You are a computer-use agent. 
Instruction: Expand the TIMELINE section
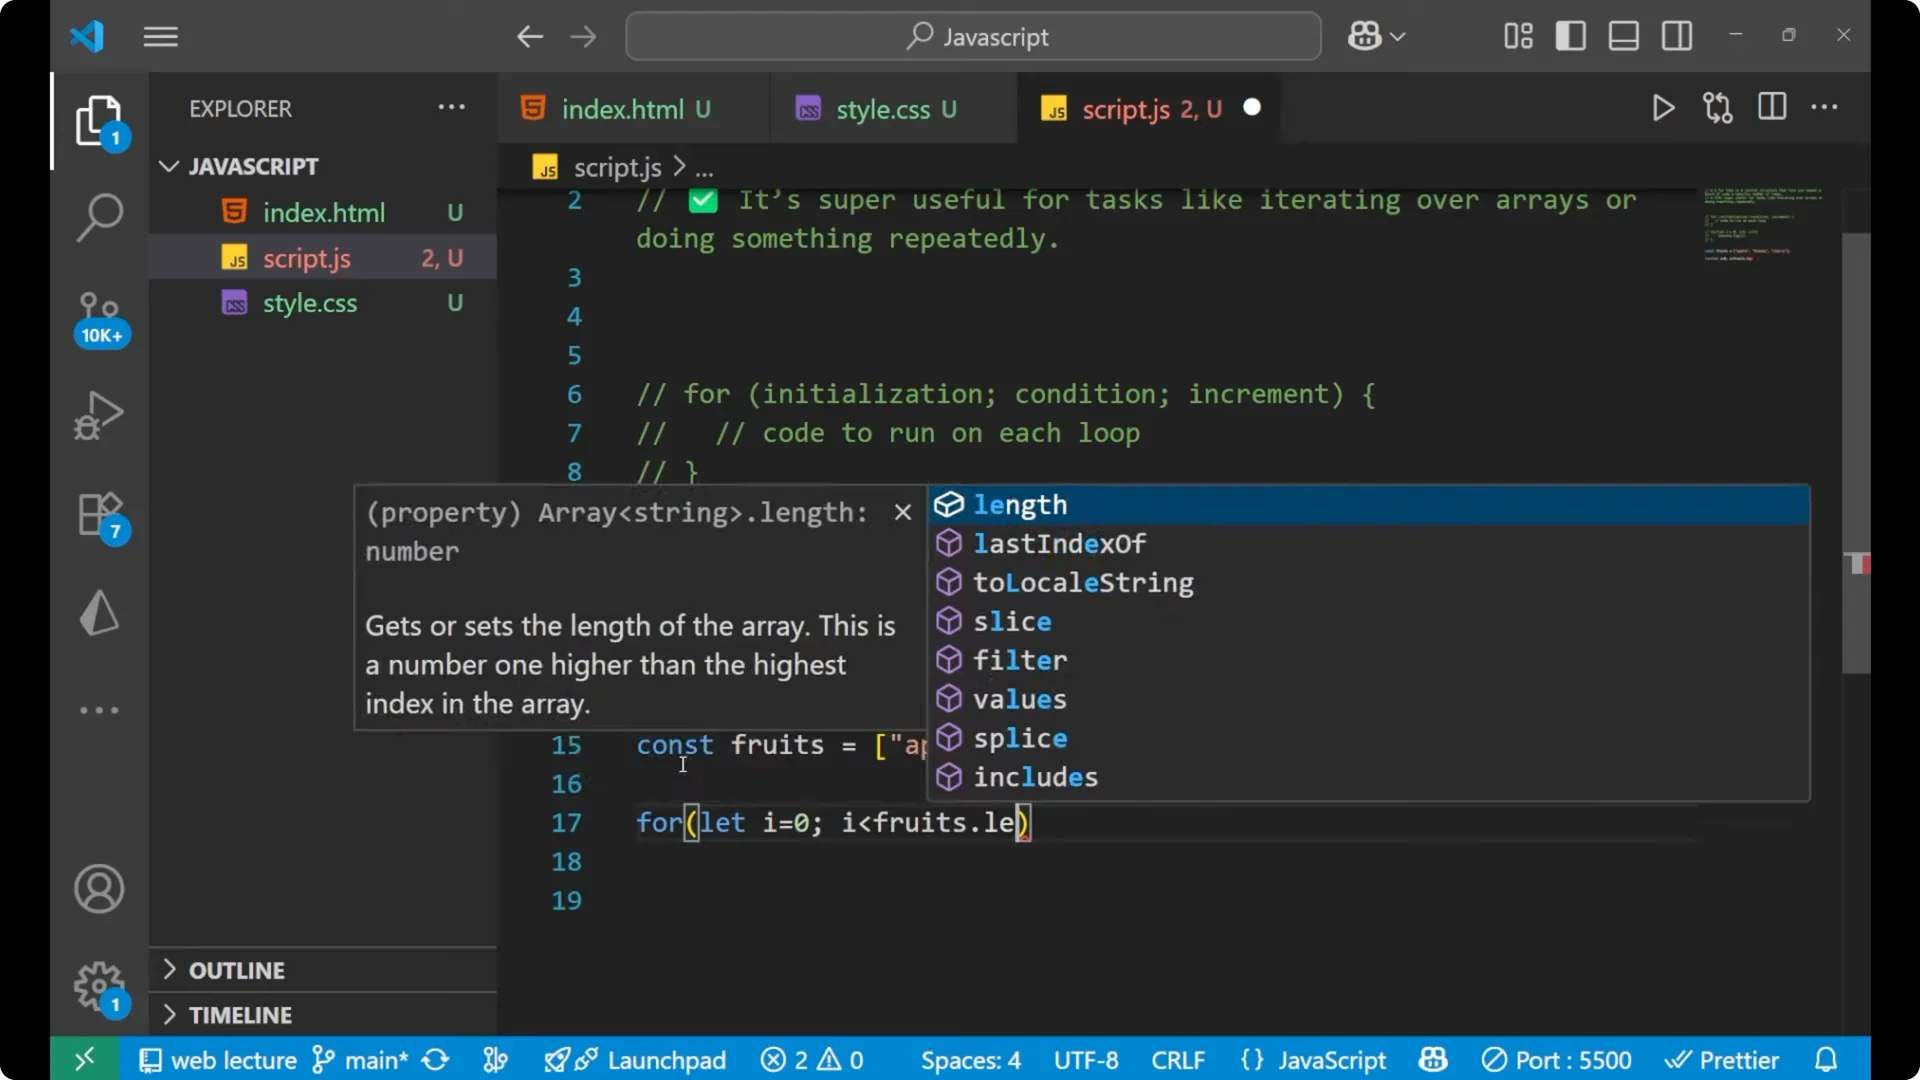click(x=241, y=1015)
